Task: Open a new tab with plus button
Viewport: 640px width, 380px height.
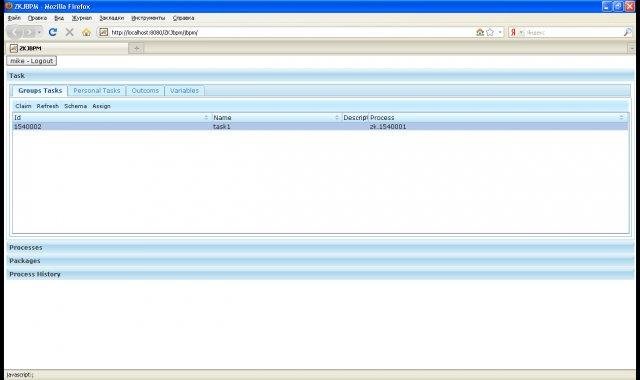Action: [x=136, y=48]
